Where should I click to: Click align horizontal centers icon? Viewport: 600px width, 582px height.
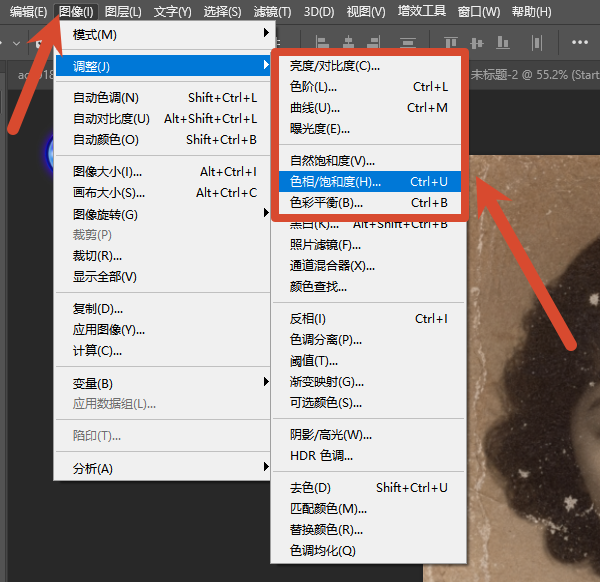click(x=348, y=42)
